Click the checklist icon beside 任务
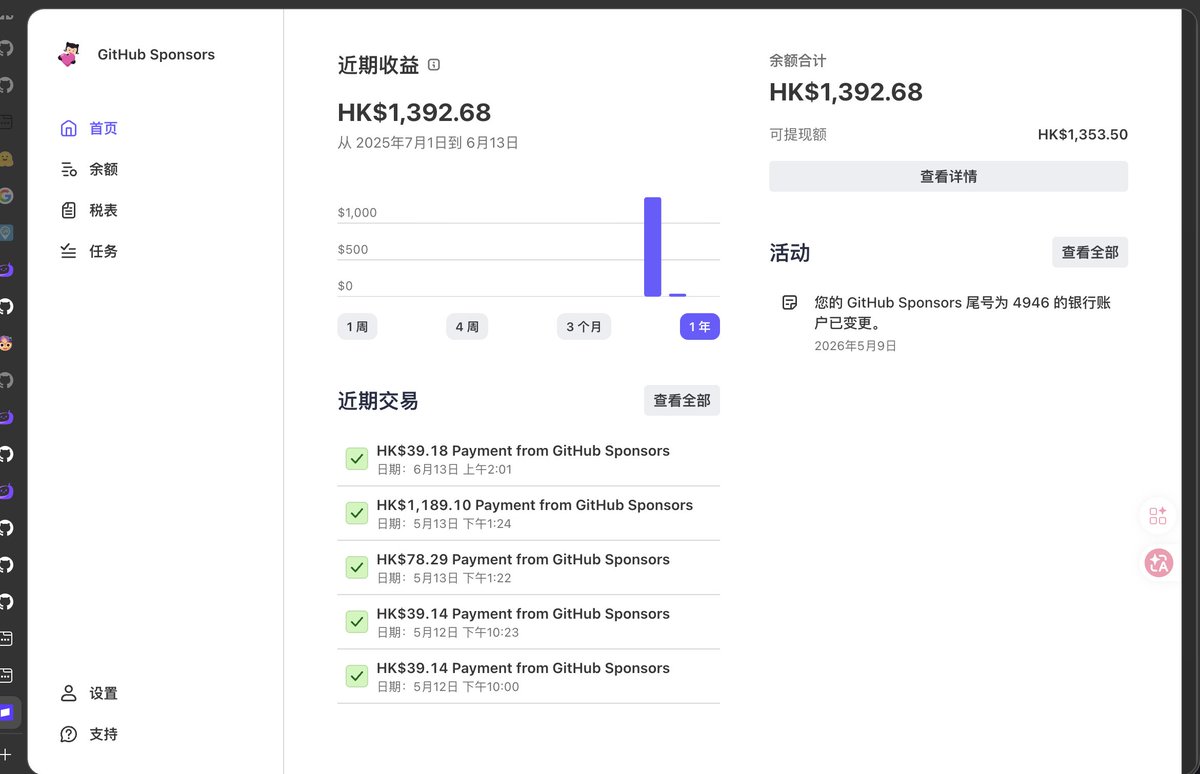Viewport: 1200px width, 774px height. click(x=68, y=251)
